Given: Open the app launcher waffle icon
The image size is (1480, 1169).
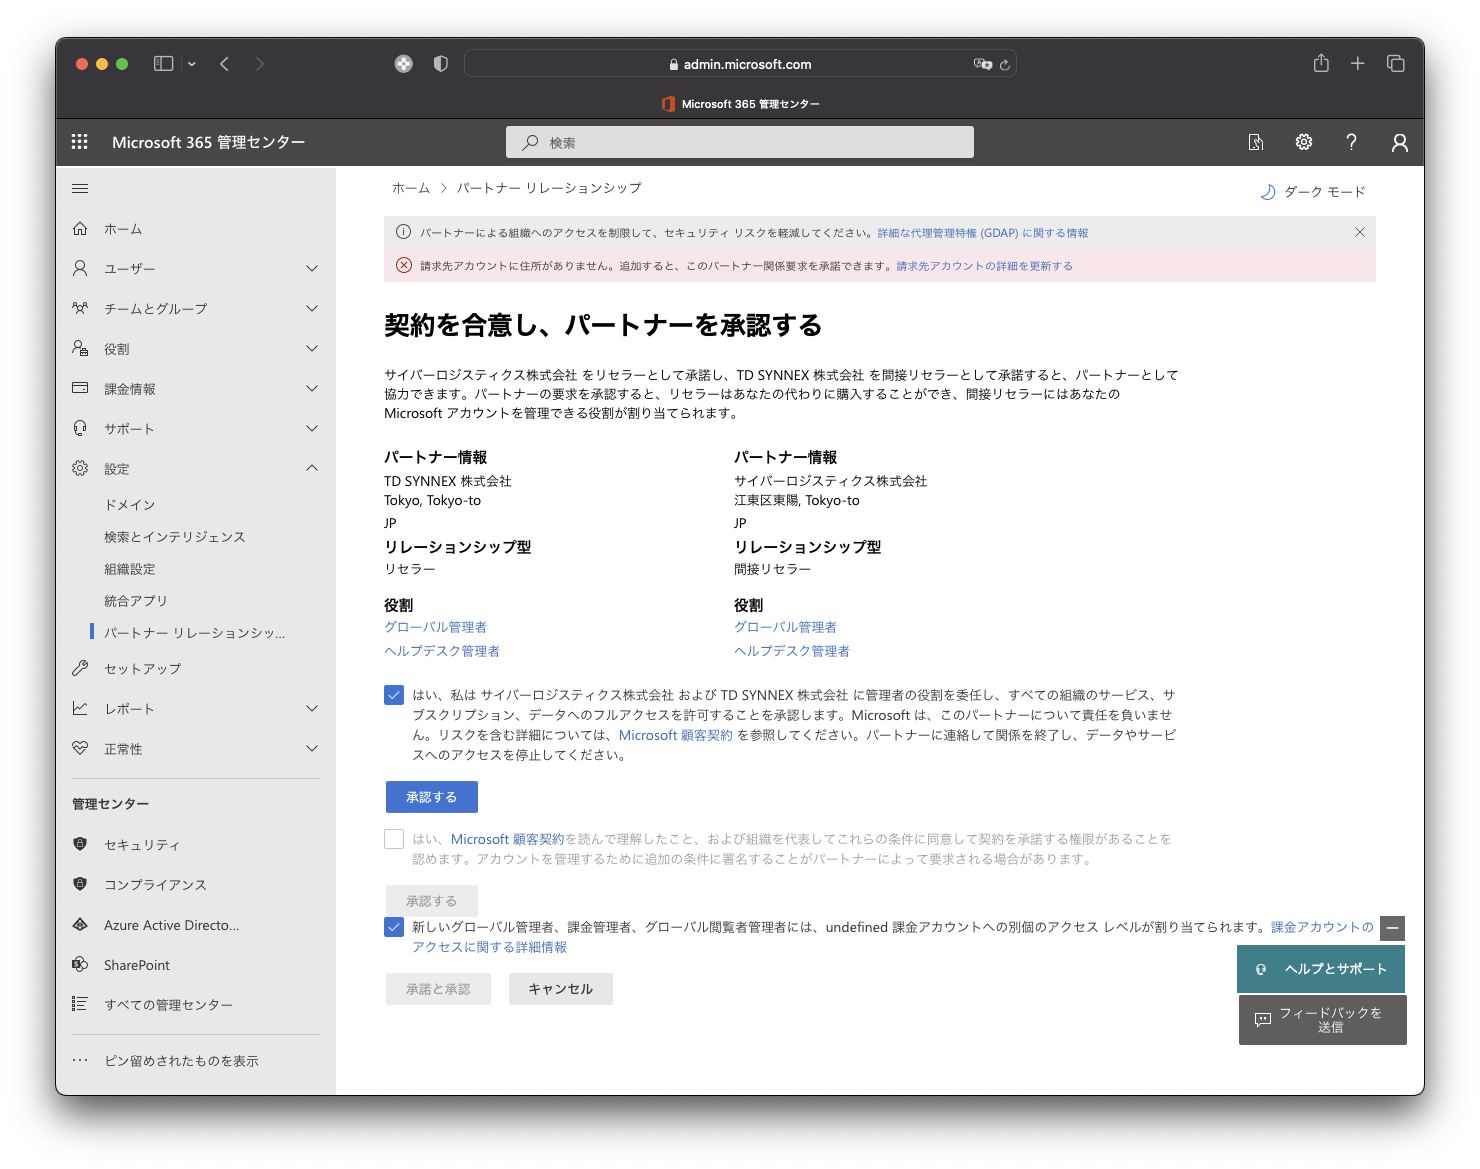Looking at the screenshot, I should 80,142.
